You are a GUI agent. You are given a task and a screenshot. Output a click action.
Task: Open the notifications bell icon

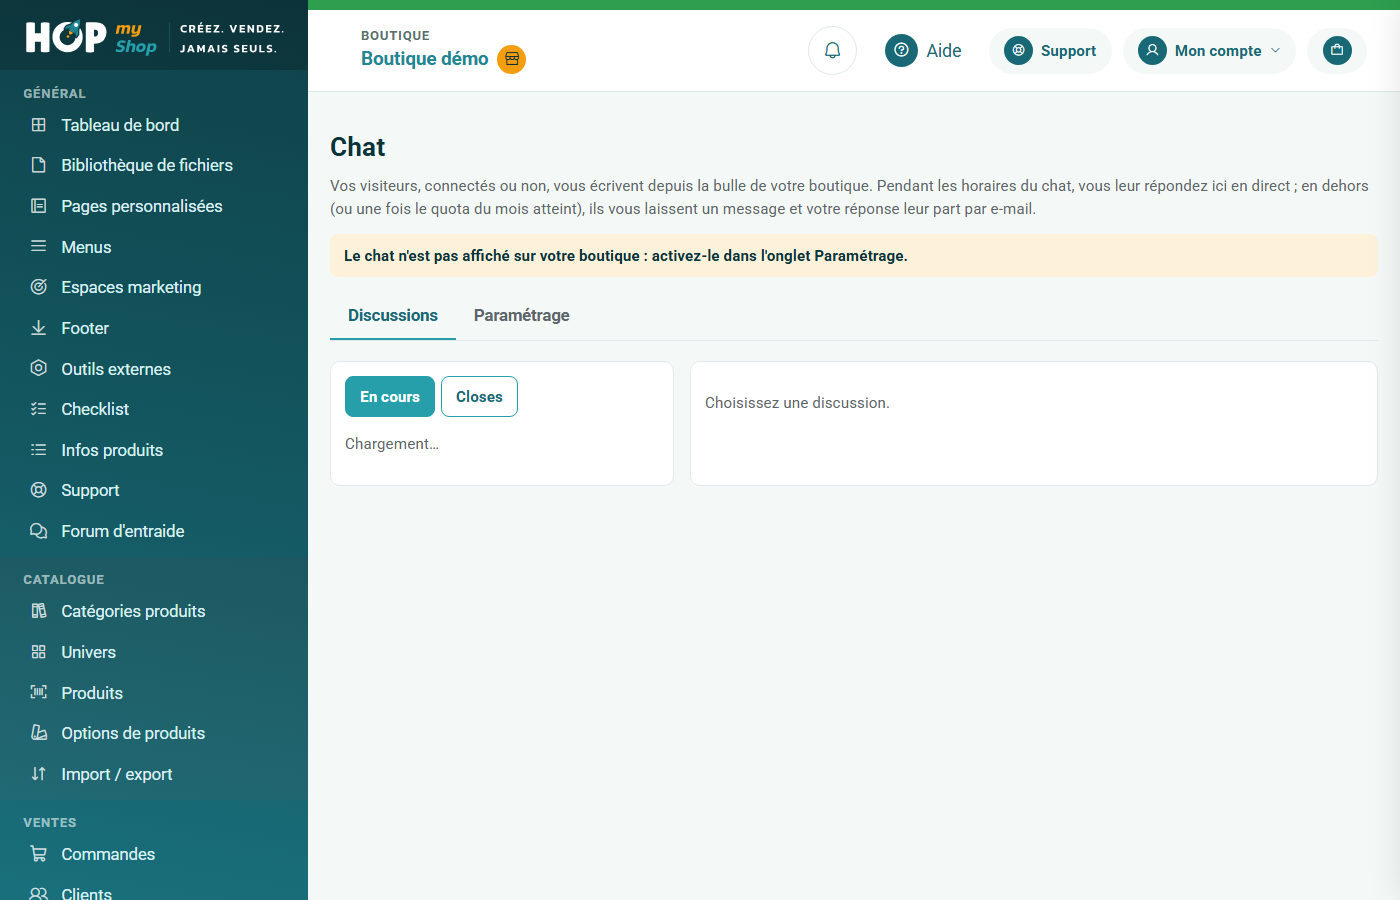[832, 50]
